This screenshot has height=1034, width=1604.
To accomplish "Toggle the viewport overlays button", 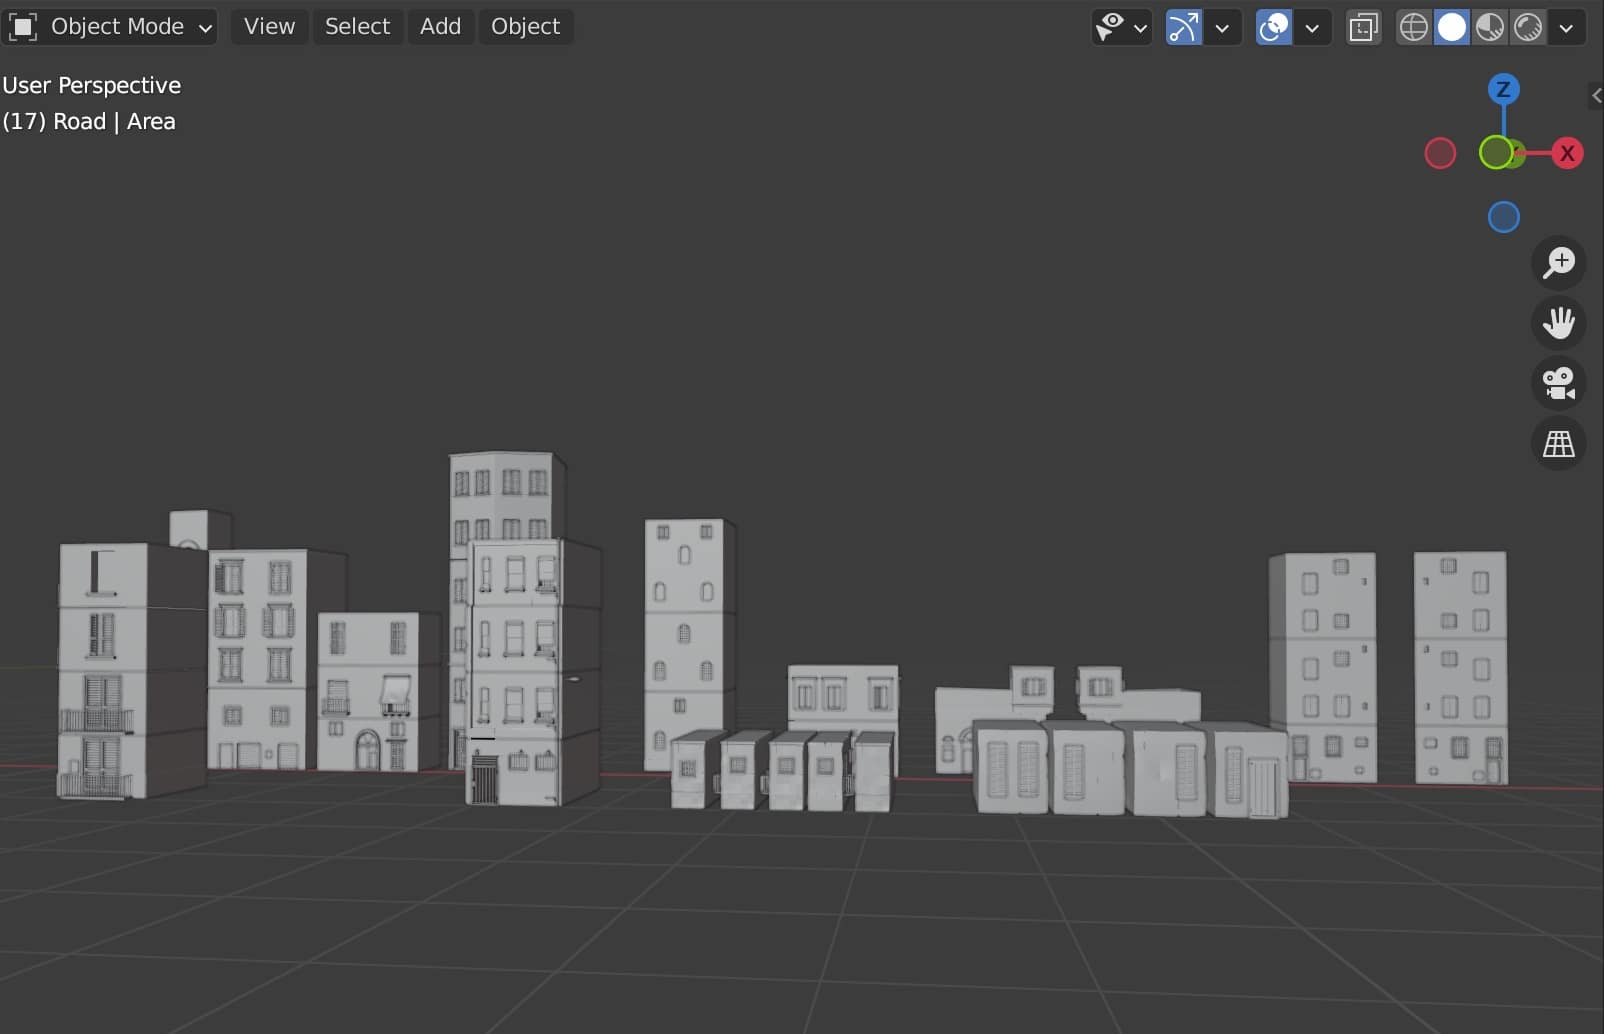I will (1273, 27).
